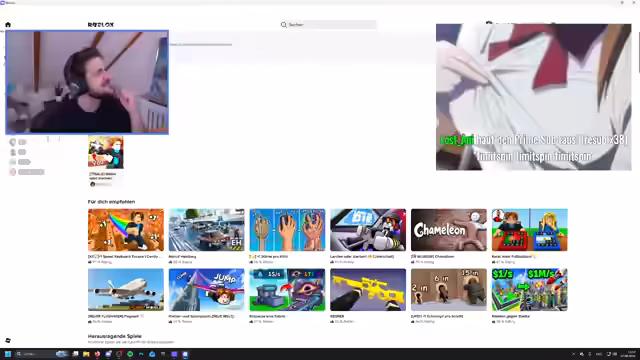Open the yellow sniper rifle game tile
Image resolution: width=640 pixels, height=360 pixels.
point(368,289)
